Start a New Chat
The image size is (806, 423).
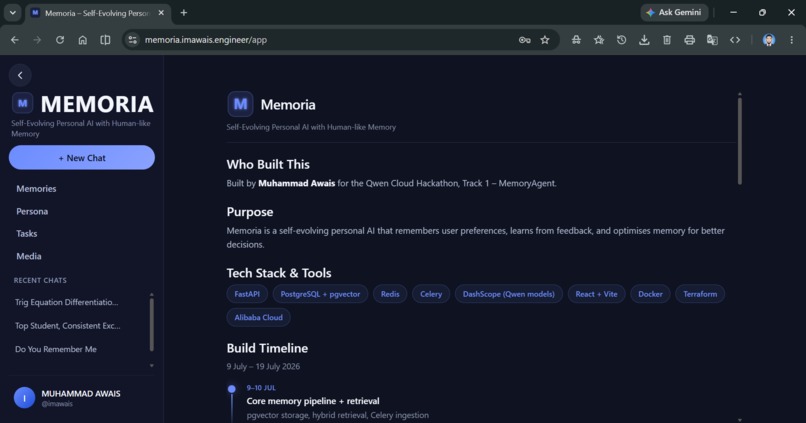82,157
